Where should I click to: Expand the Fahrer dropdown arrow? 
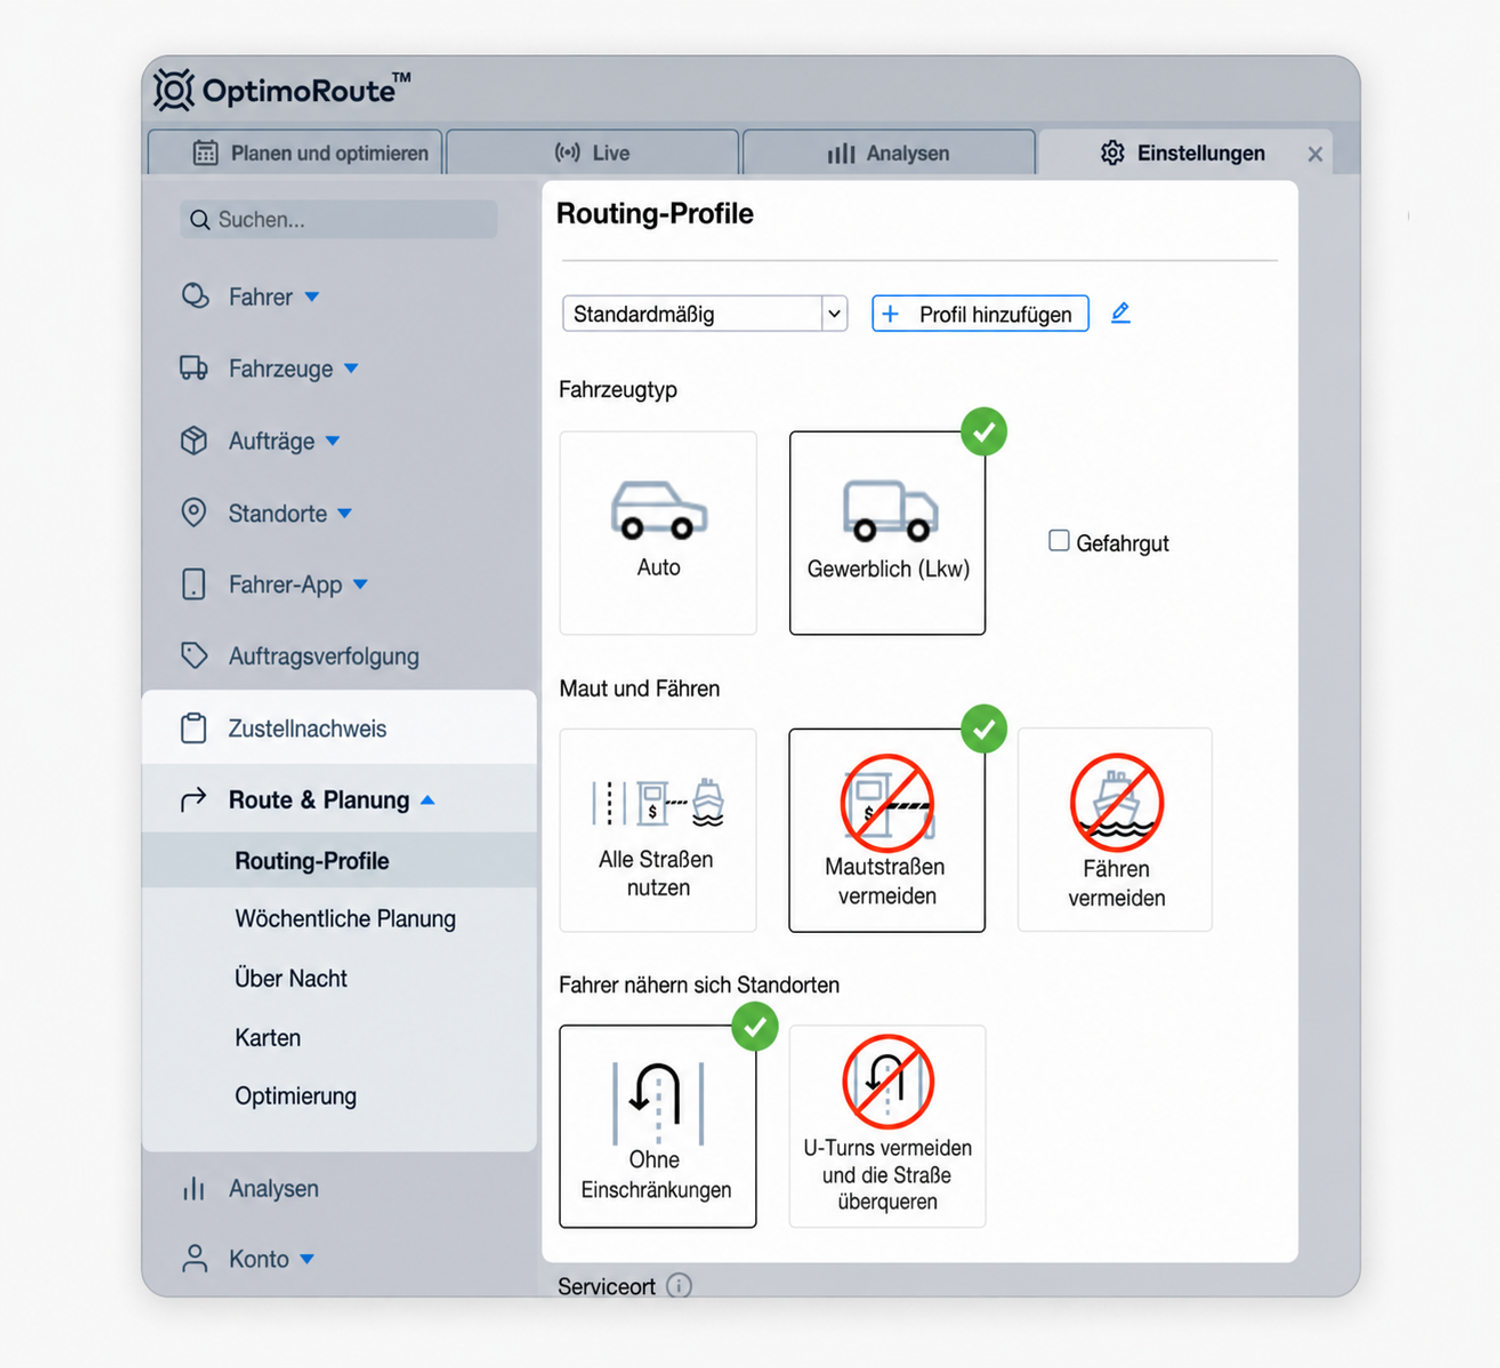[x=312, y=297]
